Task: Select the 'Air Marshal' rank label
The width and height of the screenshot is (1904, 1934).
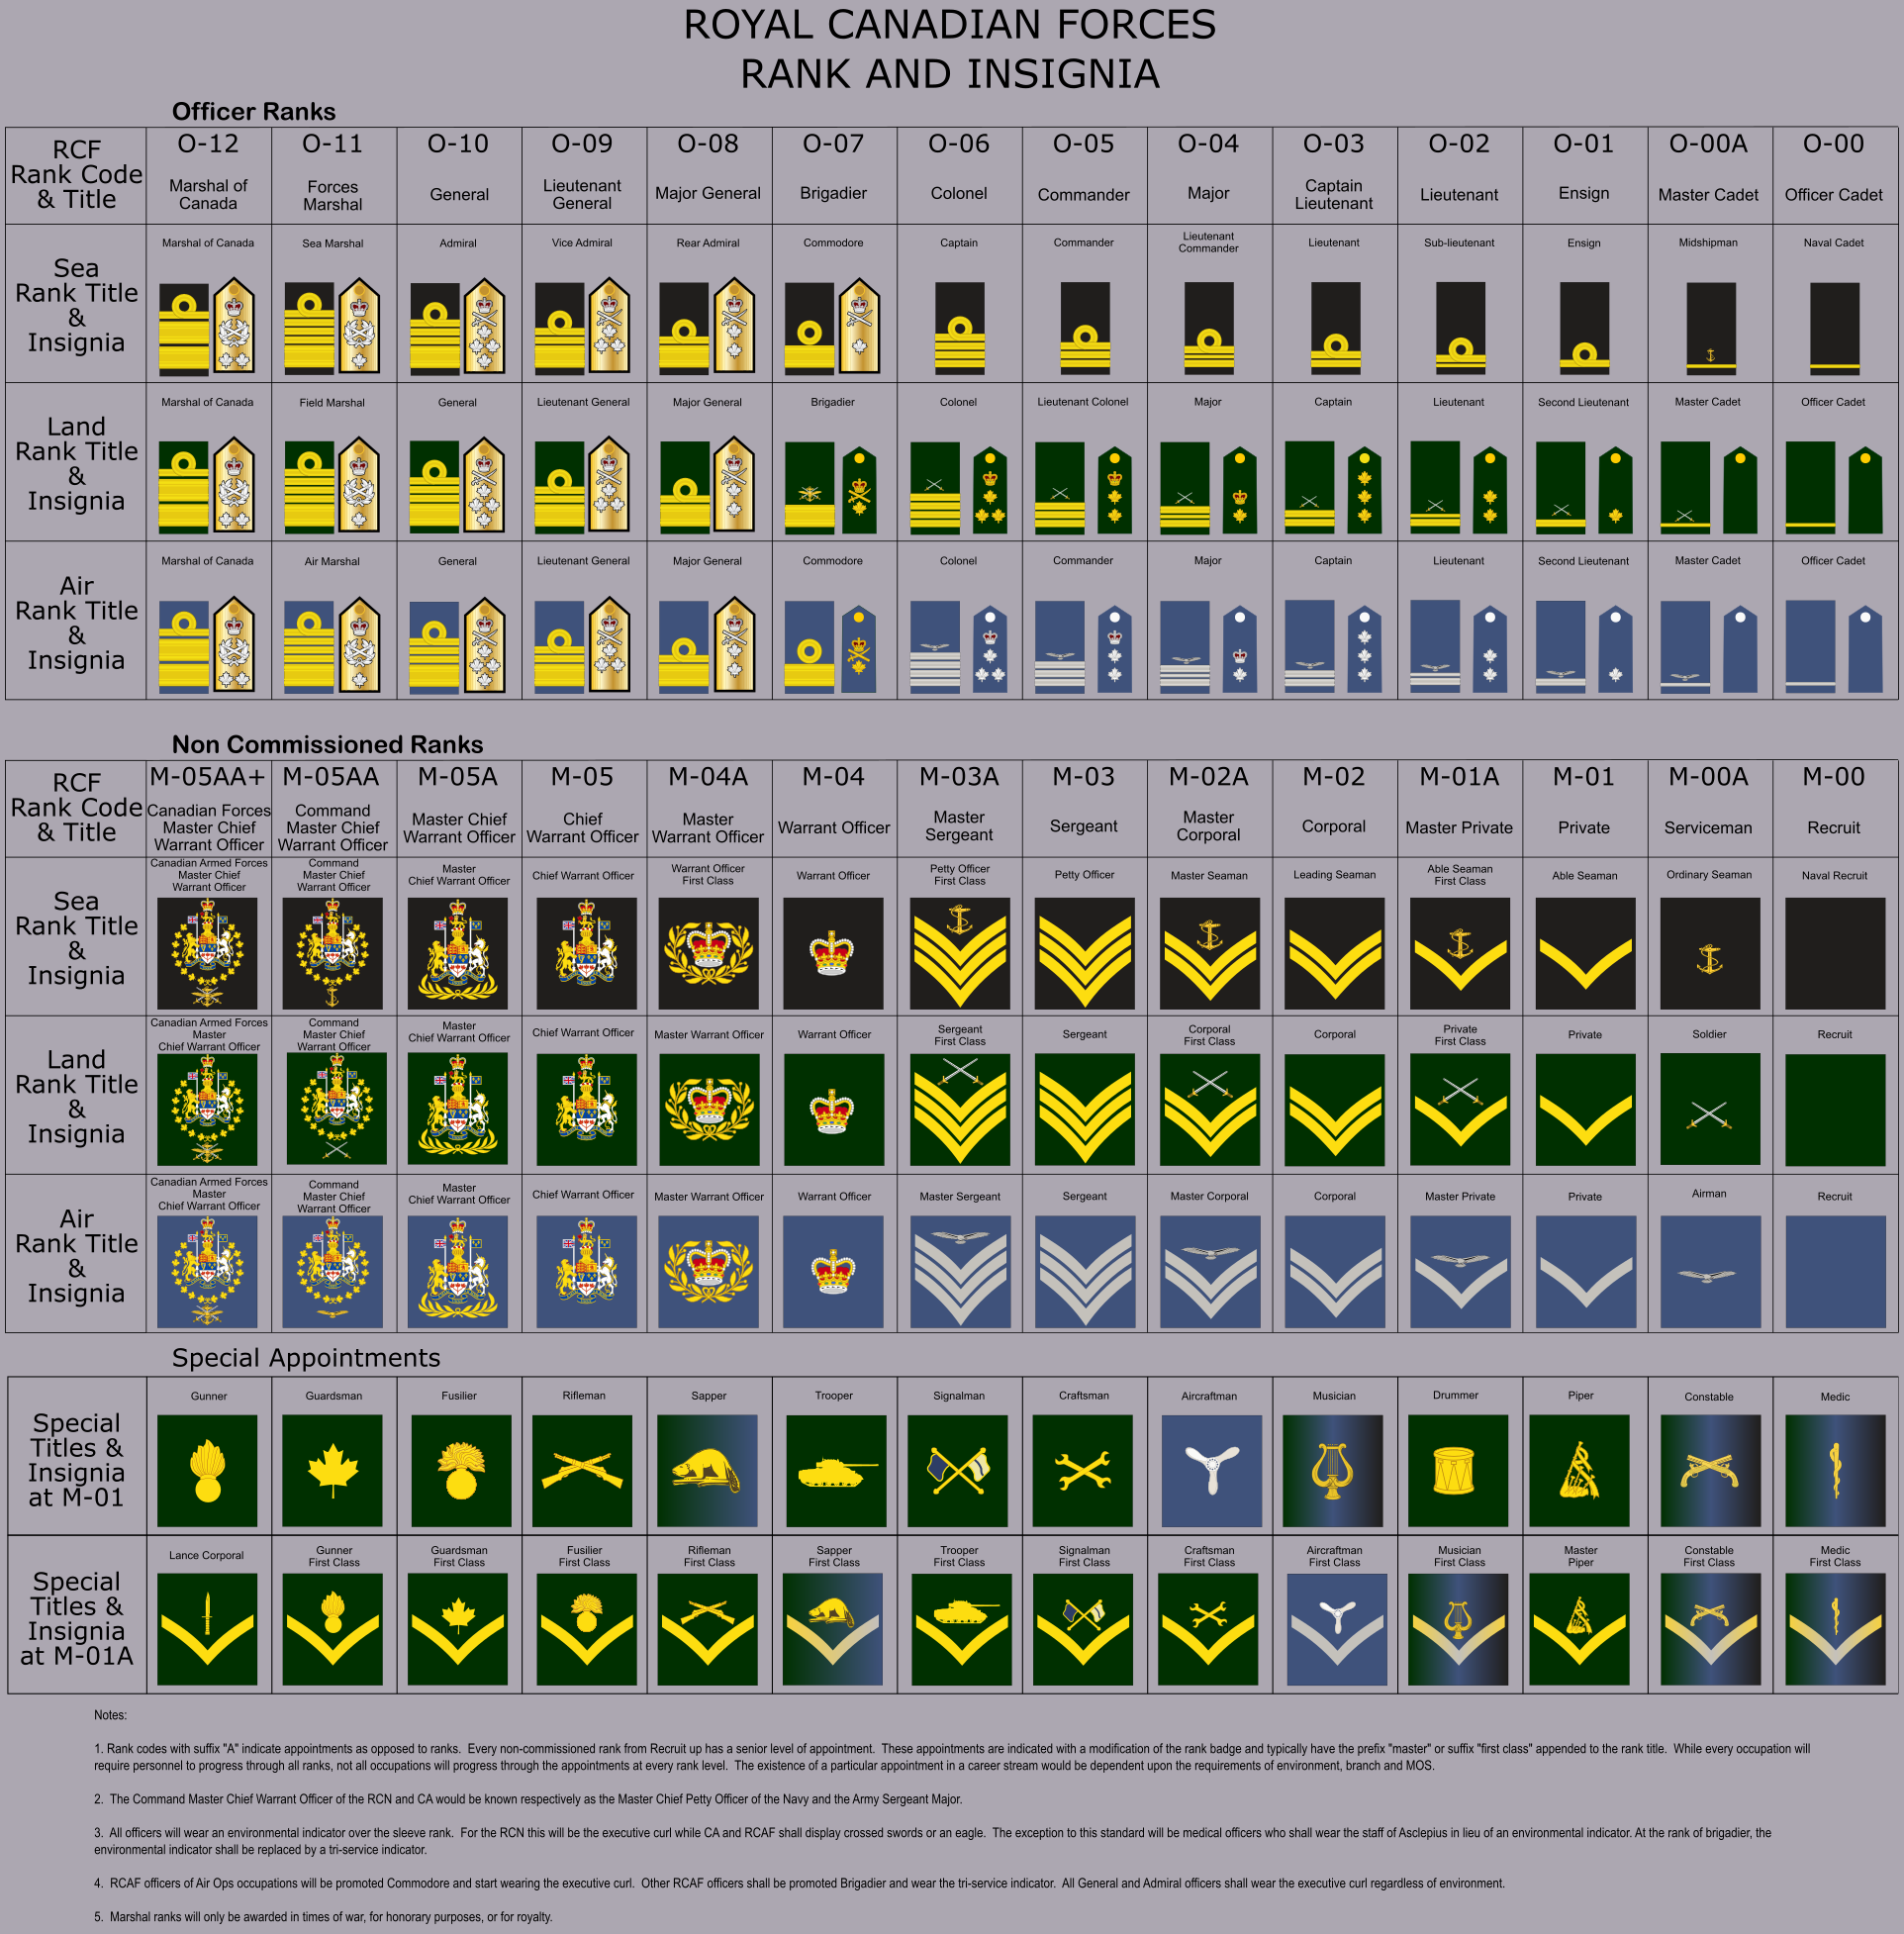Action: coord(332,561)
